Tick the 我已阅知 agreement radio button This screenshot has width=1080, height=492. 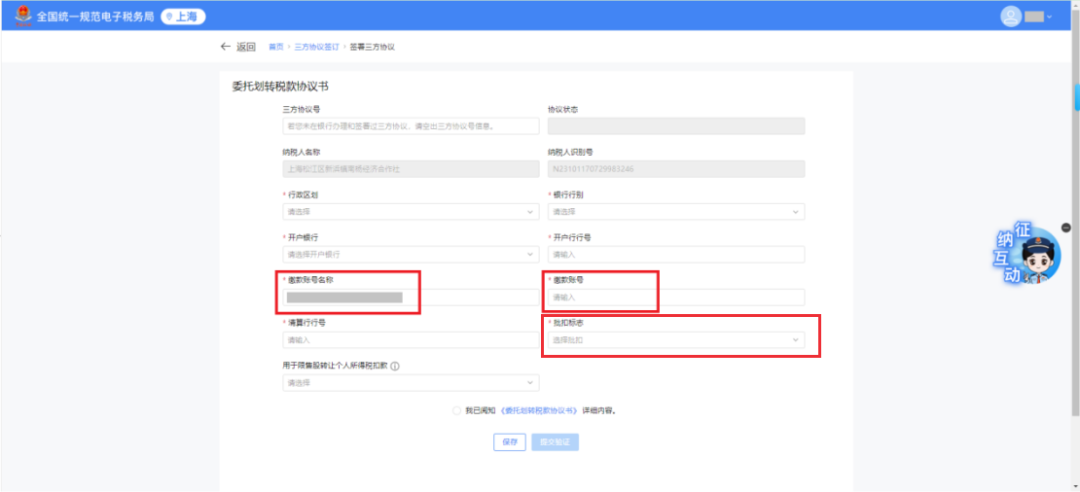coord(457,410)
